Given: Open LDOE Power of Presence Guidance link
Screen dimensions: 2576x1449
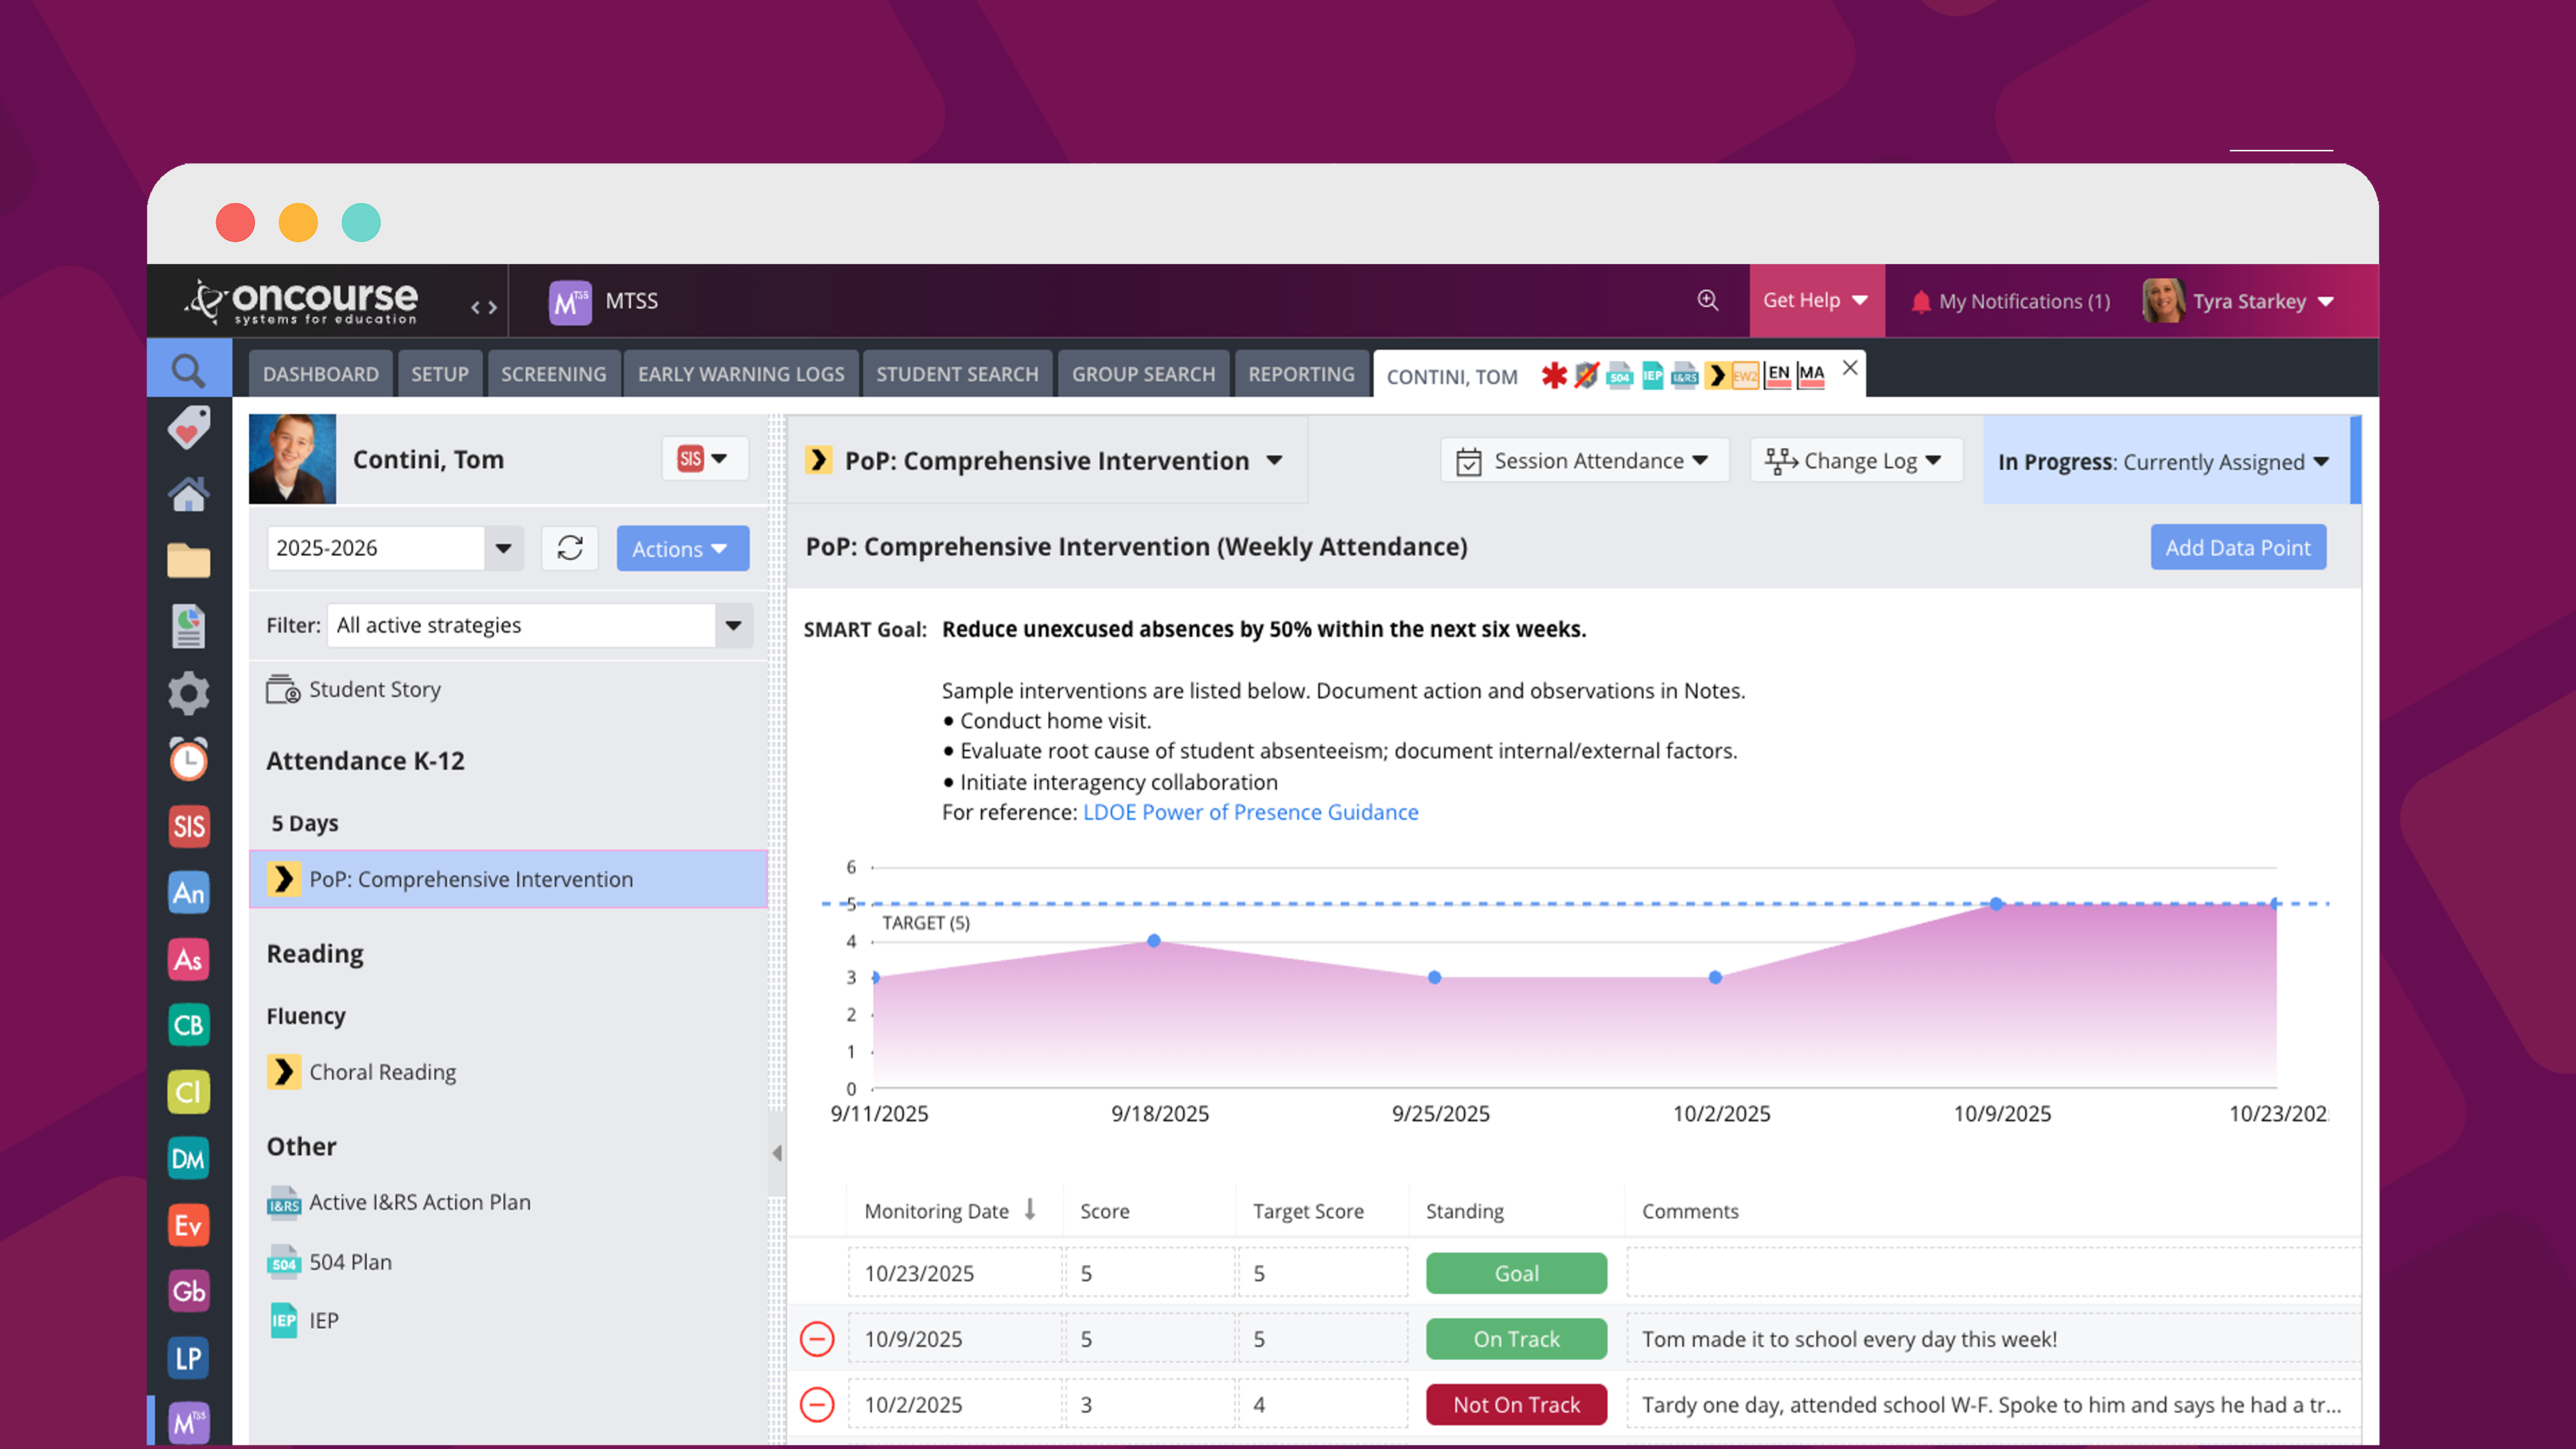Looking at the screenshot, I should click(x=1250, y=812).
